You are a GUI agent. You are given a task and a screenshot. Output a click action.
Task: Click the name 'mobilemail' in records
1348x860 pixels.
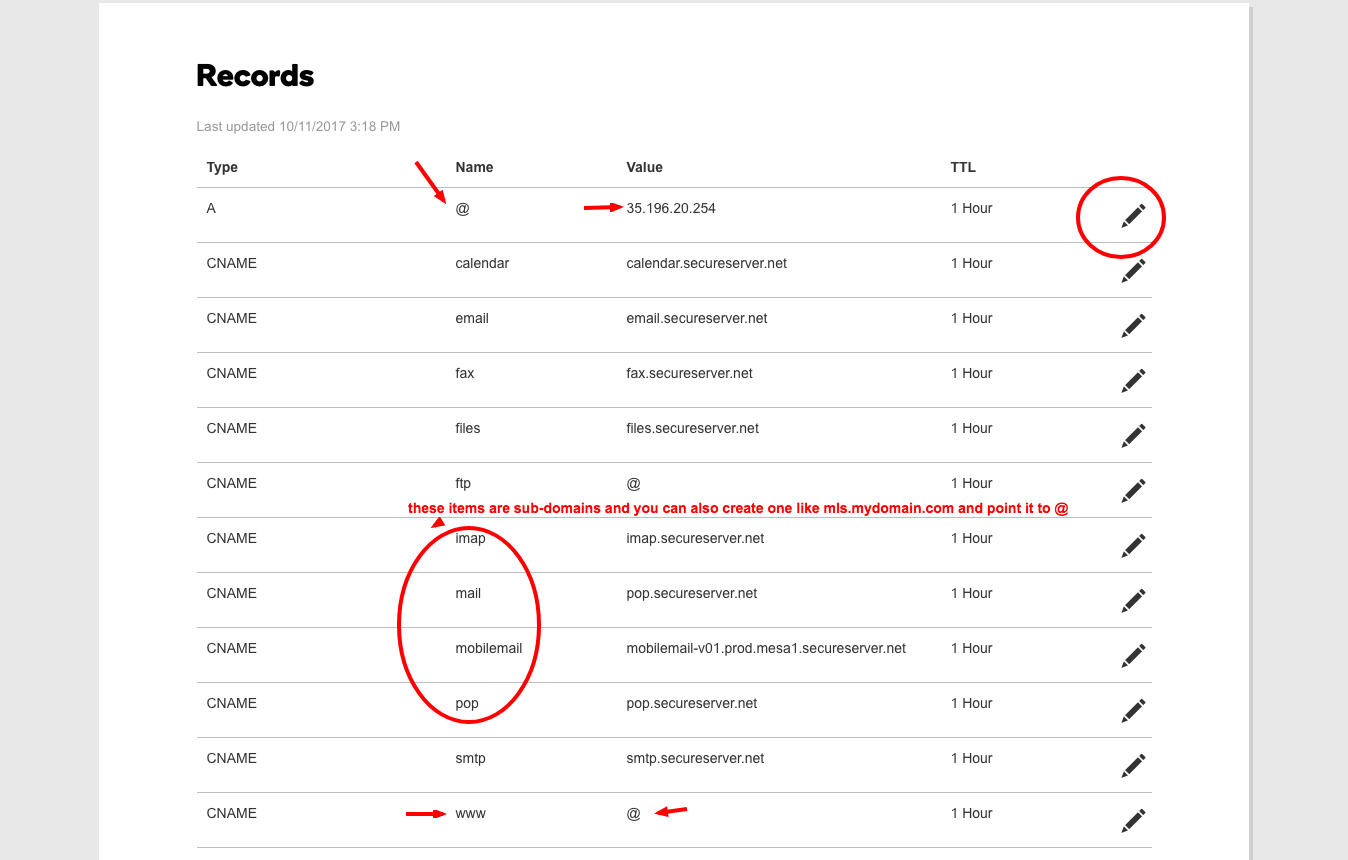pyautogui.click(x=489, y=648)
